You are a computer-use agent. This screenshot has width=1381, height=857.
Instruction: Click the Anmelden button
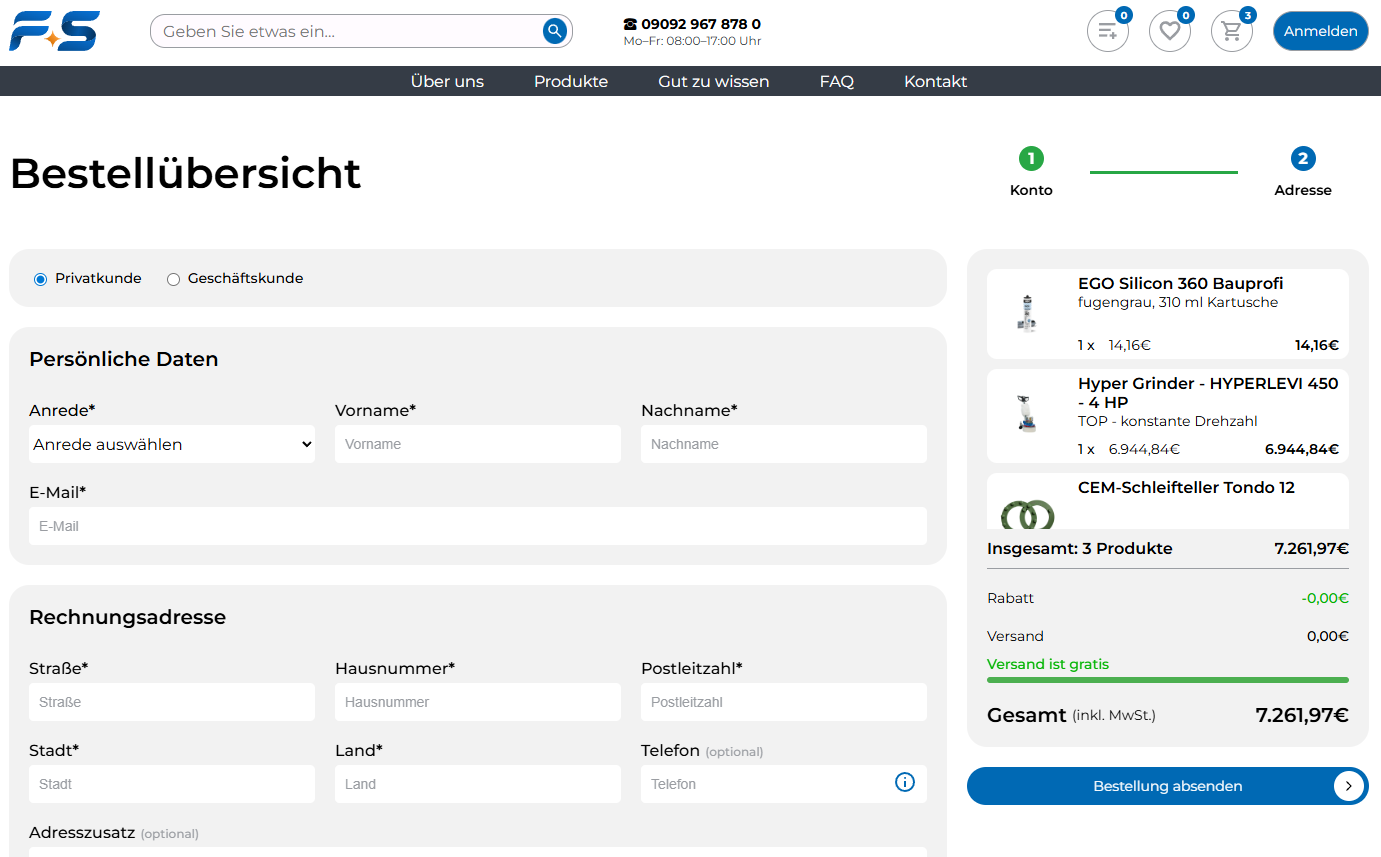pos(1320,31)
